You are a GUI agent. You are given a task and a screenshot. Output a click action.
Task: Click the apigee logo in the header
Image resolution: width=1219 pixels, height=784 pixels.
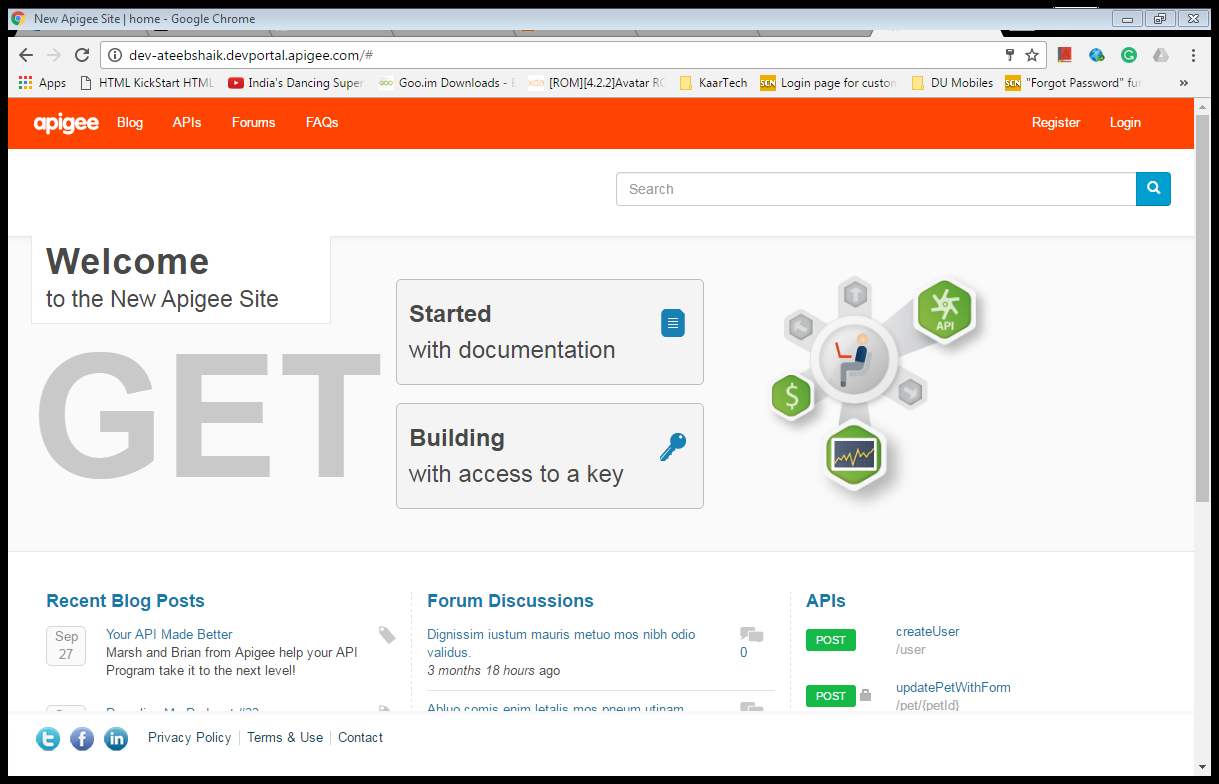pyautogui.click(x=66, y=123)
